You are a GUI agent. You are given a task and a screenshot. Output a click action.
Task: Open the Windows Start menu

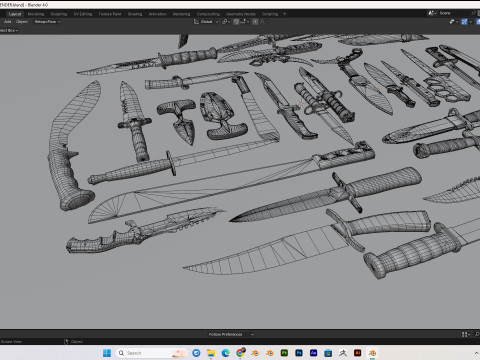tap(107, 353)
